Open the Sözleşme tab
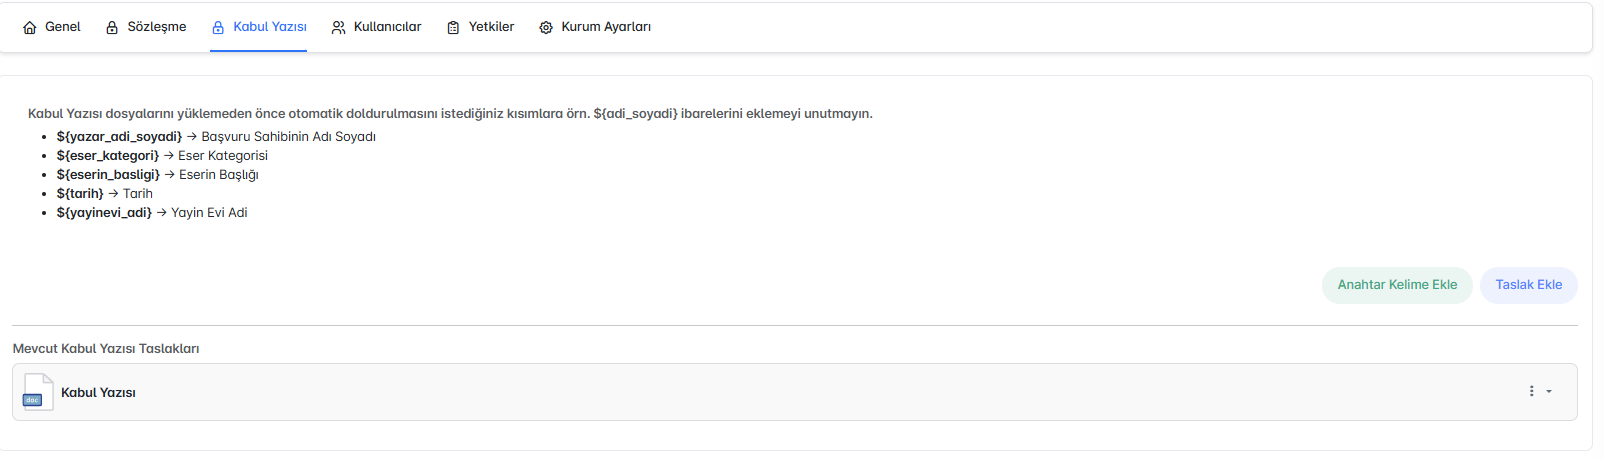The height and width of the screenshot is (460, 1604). (157, 27)
